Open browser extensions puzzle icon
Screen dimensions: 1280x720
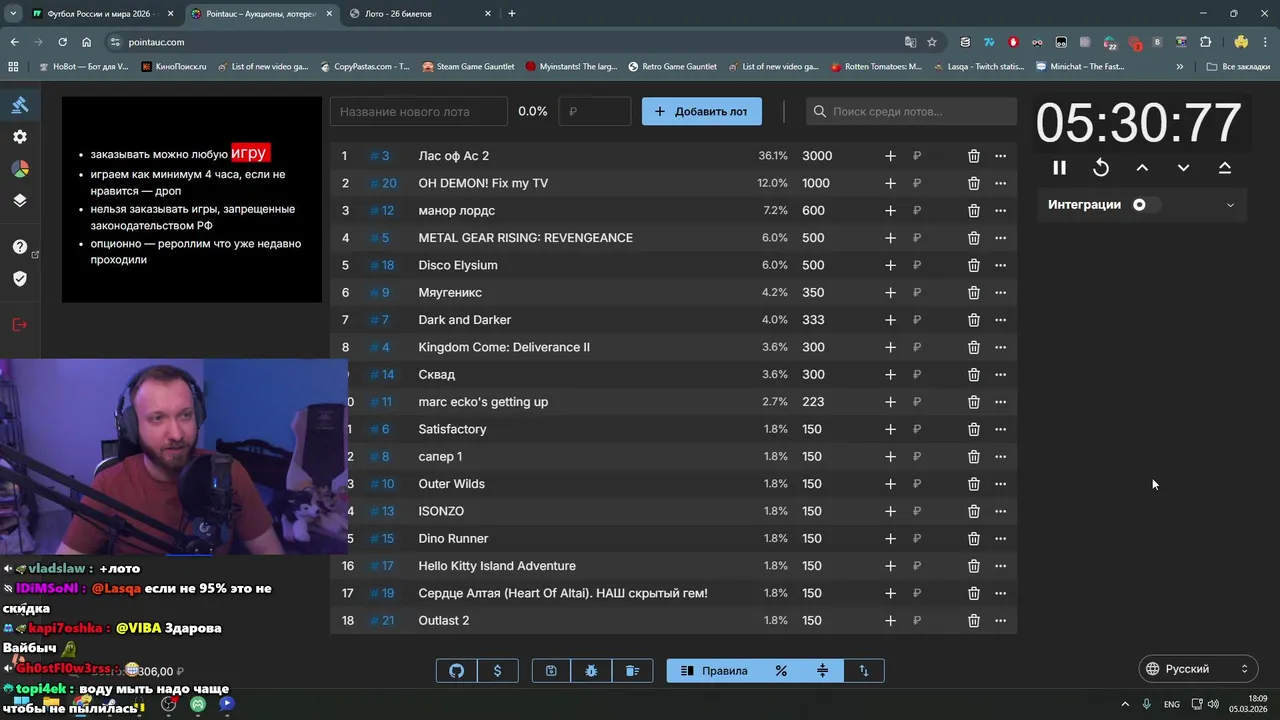(x=1205, y=42)
